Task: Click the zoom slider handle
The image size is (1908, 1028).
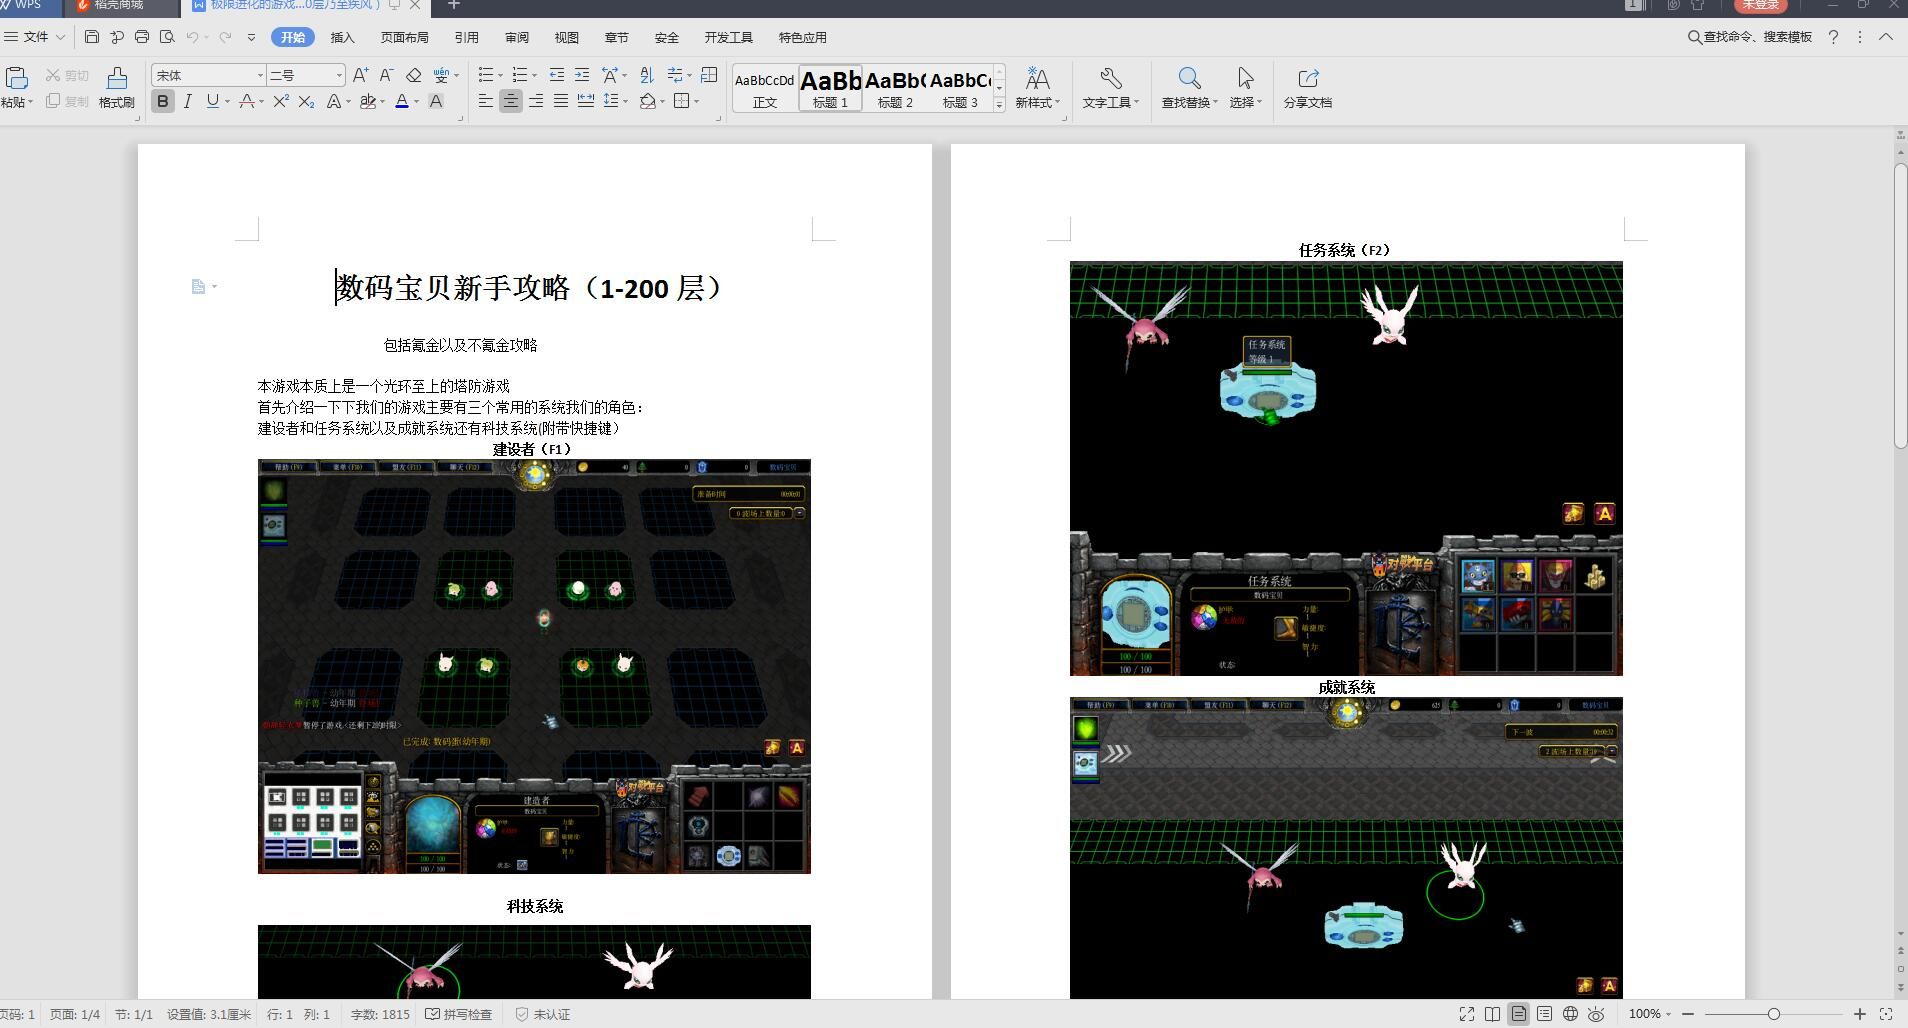Action: click(x=1773, y=1014)
